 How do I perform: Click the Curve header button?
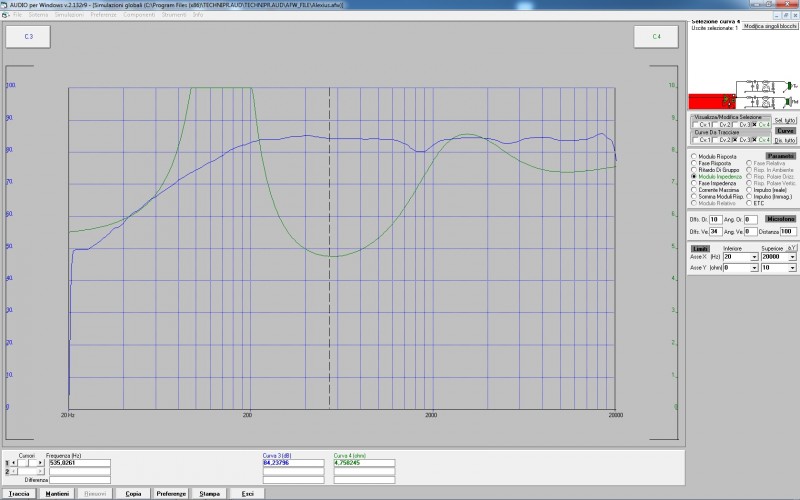click(785, 131)
